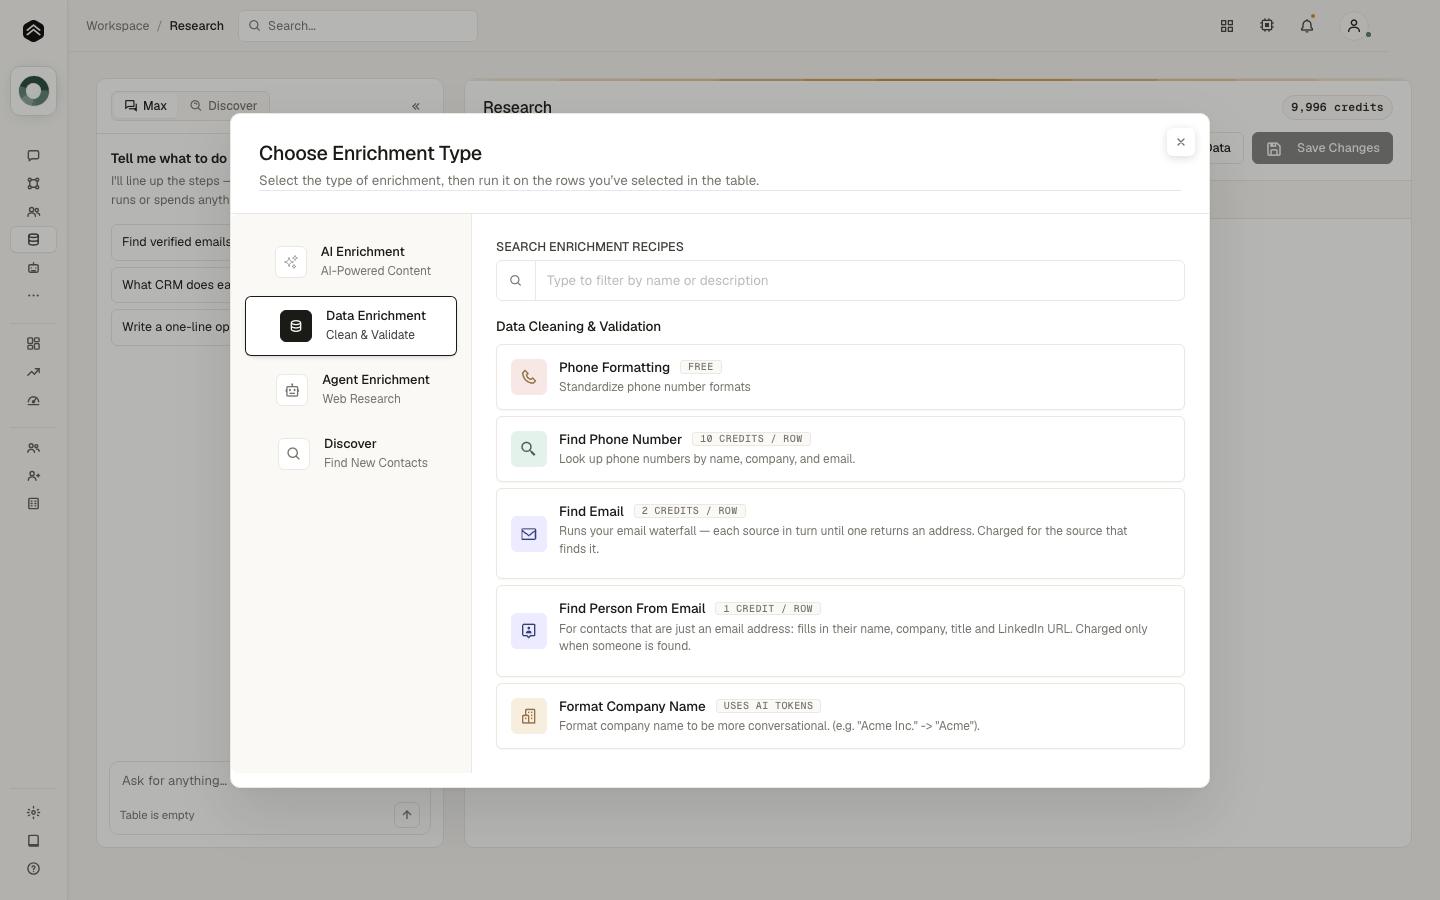This screenshot has width=1440, height=900.
Task: Click the 9,996 credits badge
Action: 1337,107
